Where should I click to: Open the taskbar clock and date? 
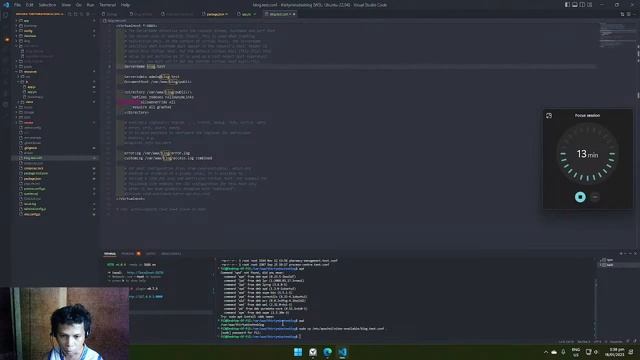[616, 352]
